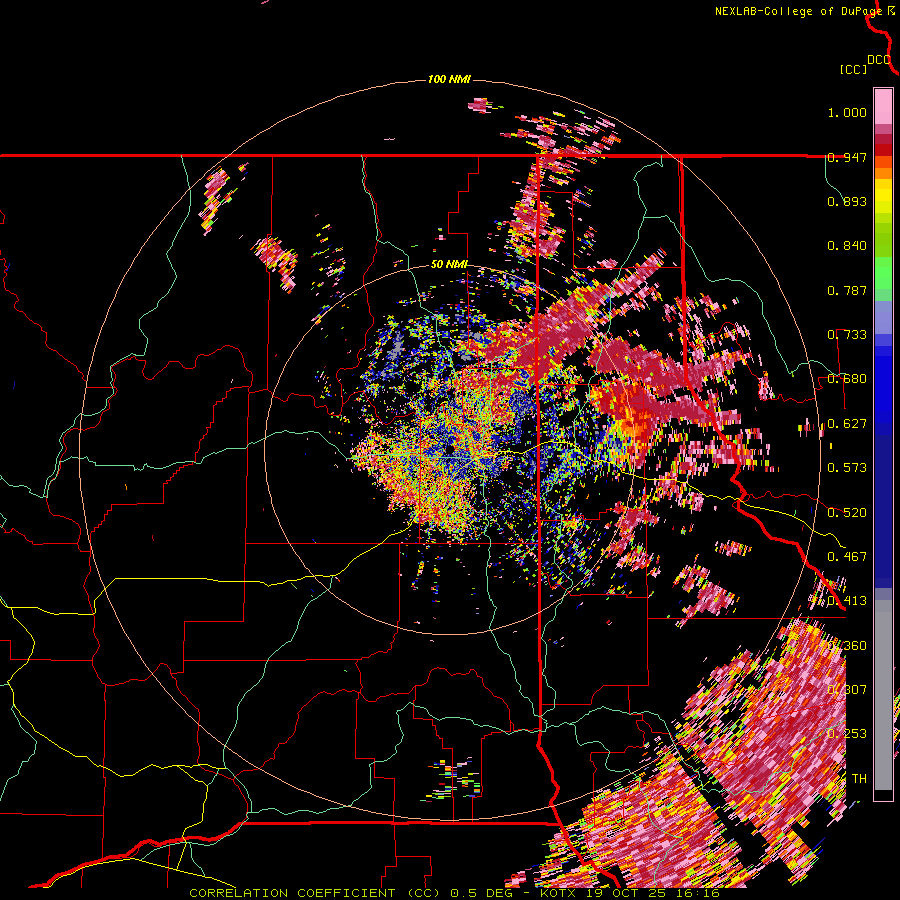Select the 0.573 legend value
The image size is (900, 900).
pos(847,468)
